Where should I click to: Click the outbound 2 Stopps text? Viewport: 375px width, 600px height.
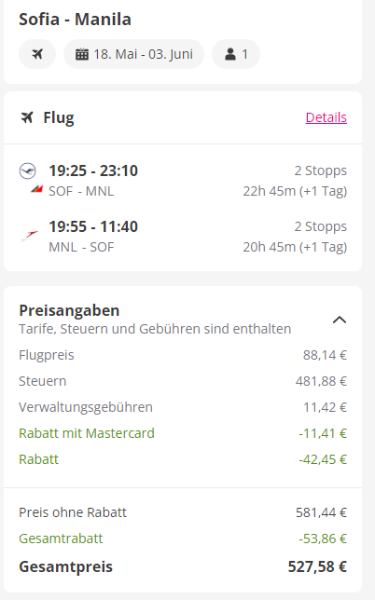tap(320, 171)
